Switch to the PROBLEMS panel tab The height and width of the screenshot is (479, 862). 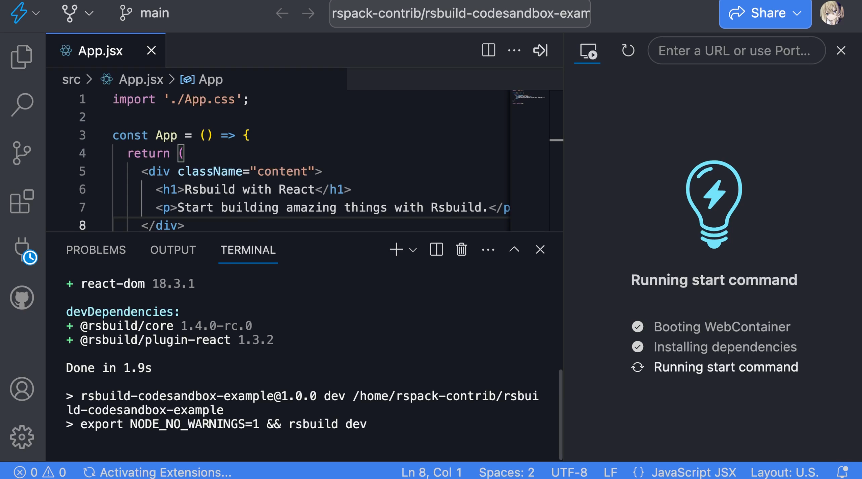(96, 250)
